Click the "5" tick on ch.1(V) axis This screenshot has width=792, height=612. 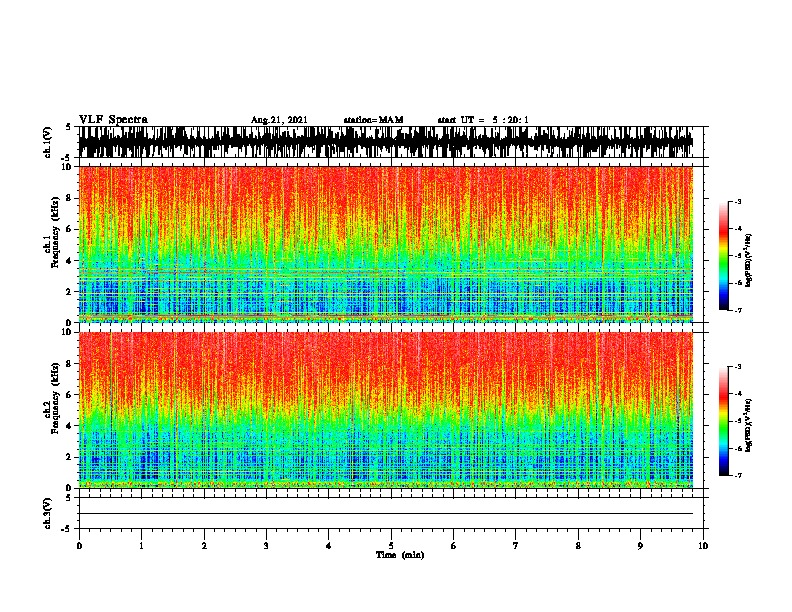coord(68,127)
